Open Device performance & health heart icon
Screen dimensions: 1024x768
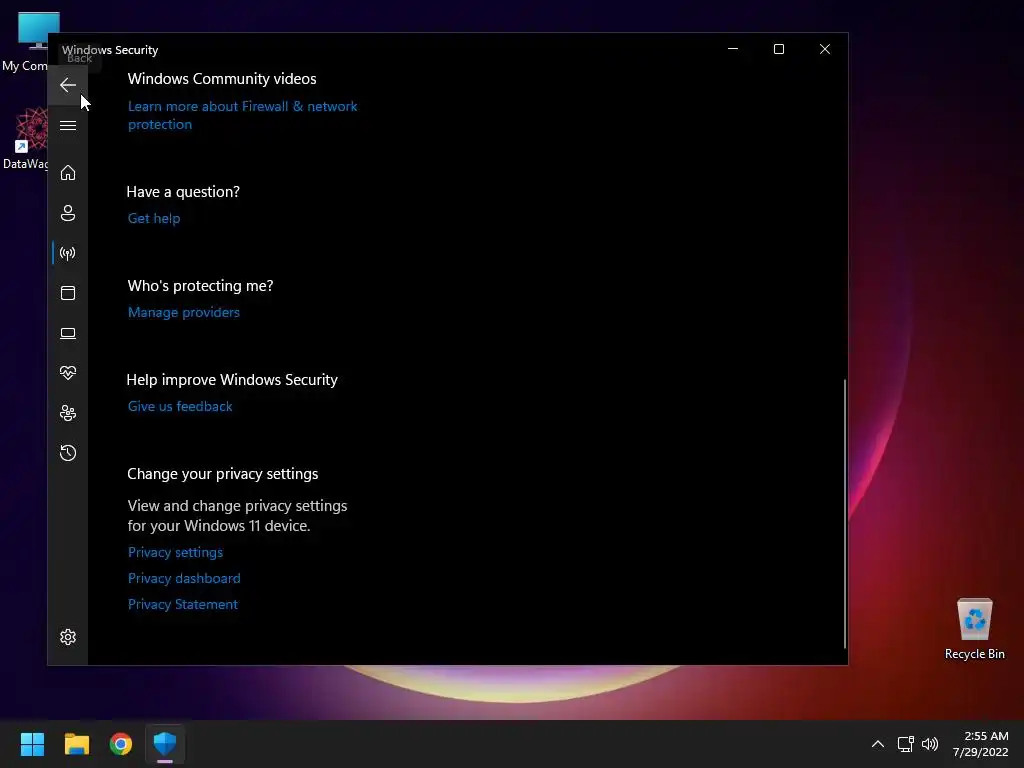(x=68, y=373)
